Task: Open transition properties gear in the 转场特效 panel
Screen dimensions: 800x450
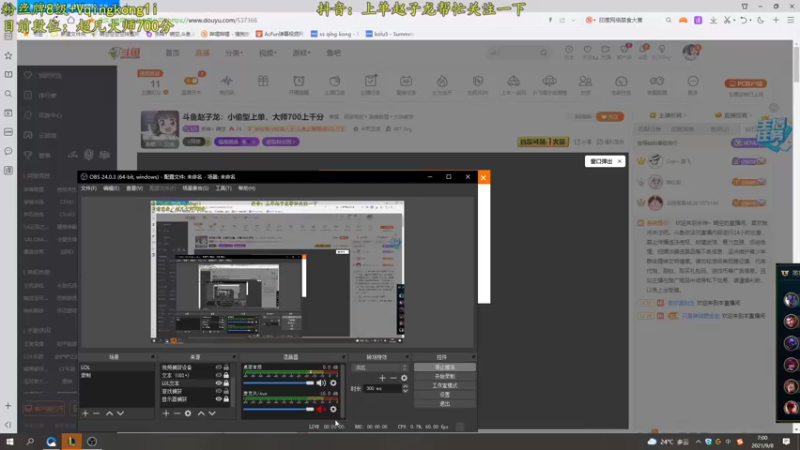Action: pos(404,378)
